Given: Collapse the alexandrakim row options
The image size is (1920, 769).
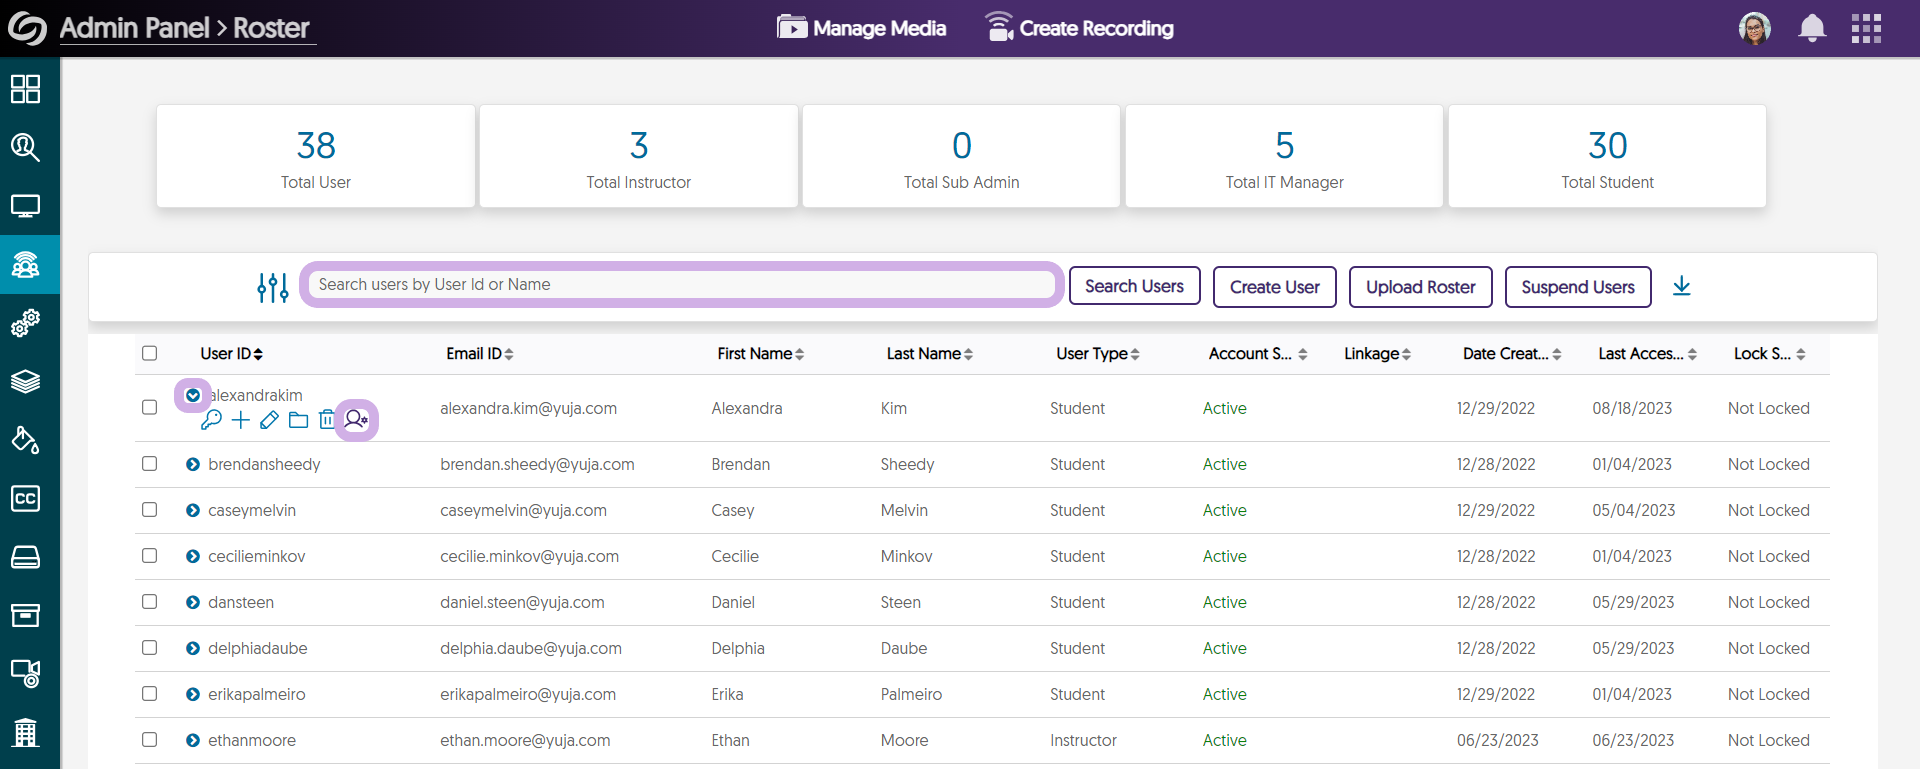Looking at the screenshot, I should (x=193, y=395).
